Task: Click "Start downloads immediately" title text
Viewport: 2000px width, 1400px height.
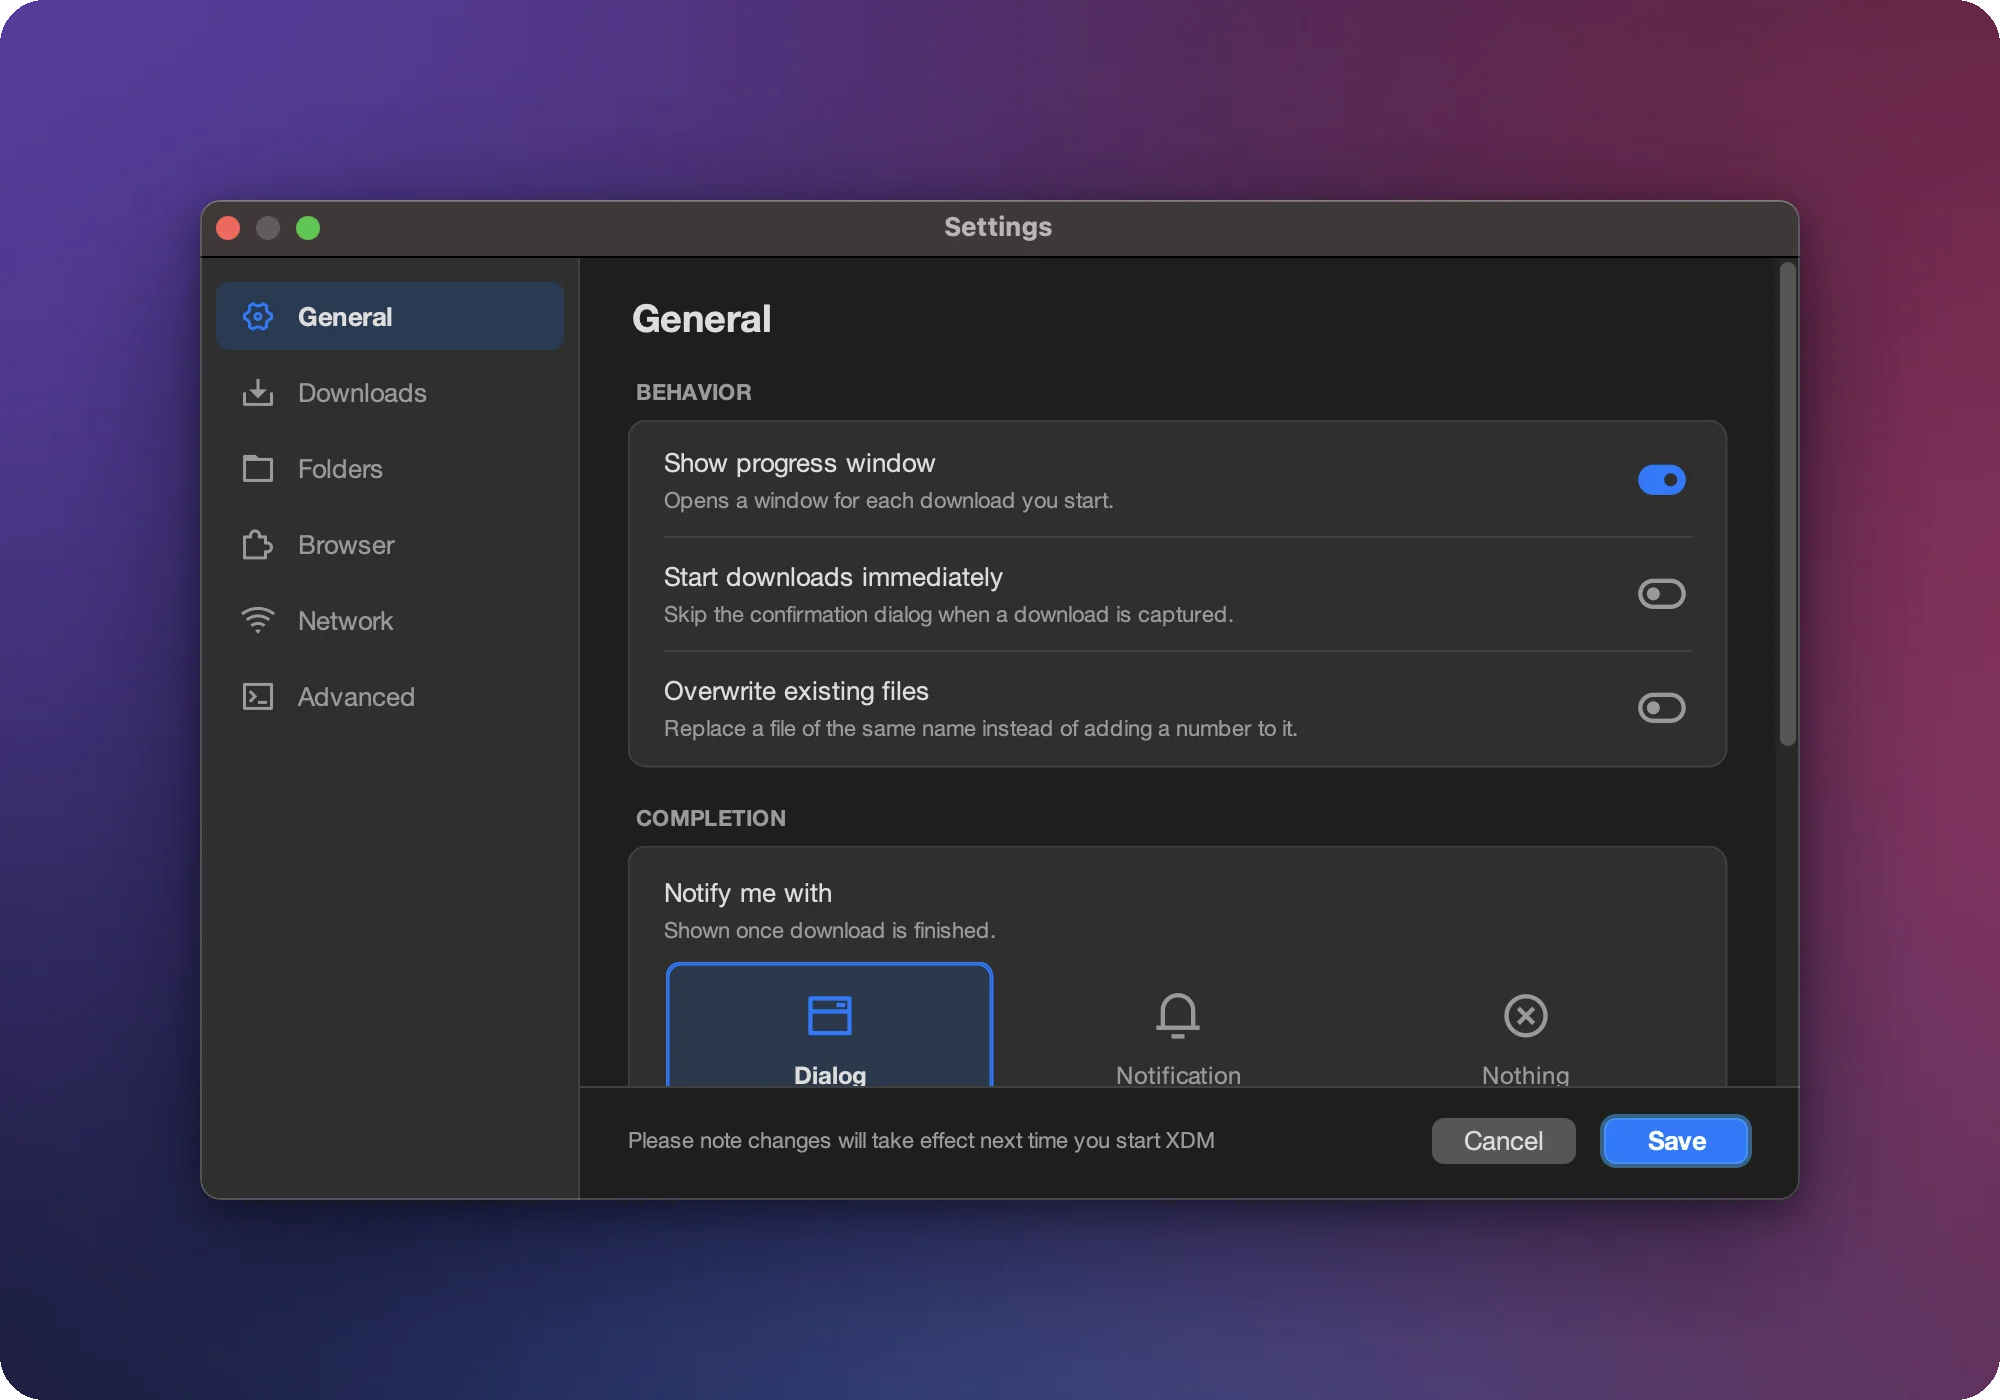Action: pos(833,577)
